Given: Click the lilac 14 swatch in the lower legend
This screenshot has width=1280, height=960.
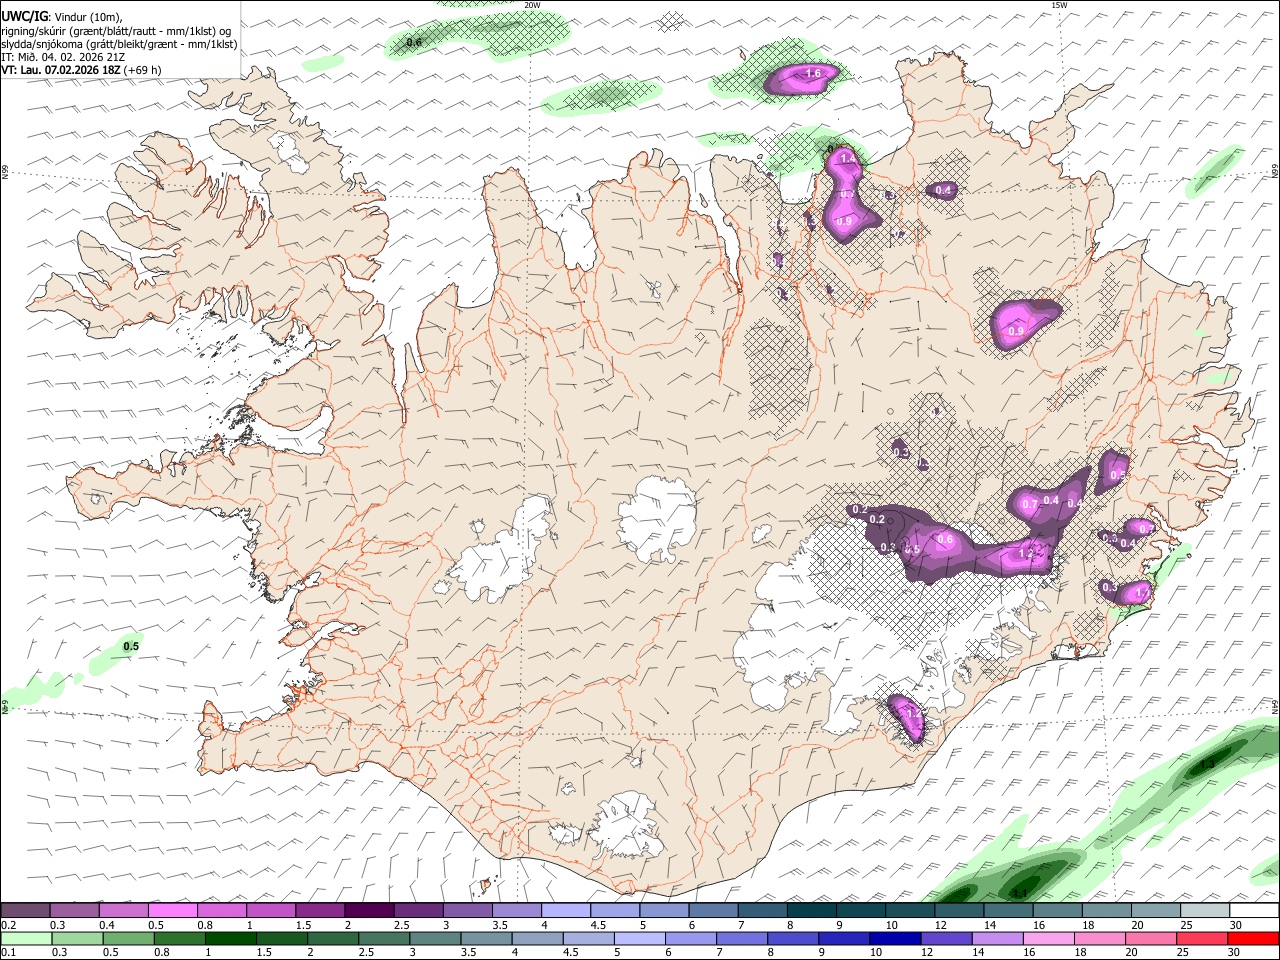Looking at the screenshot, I should 998,938.
